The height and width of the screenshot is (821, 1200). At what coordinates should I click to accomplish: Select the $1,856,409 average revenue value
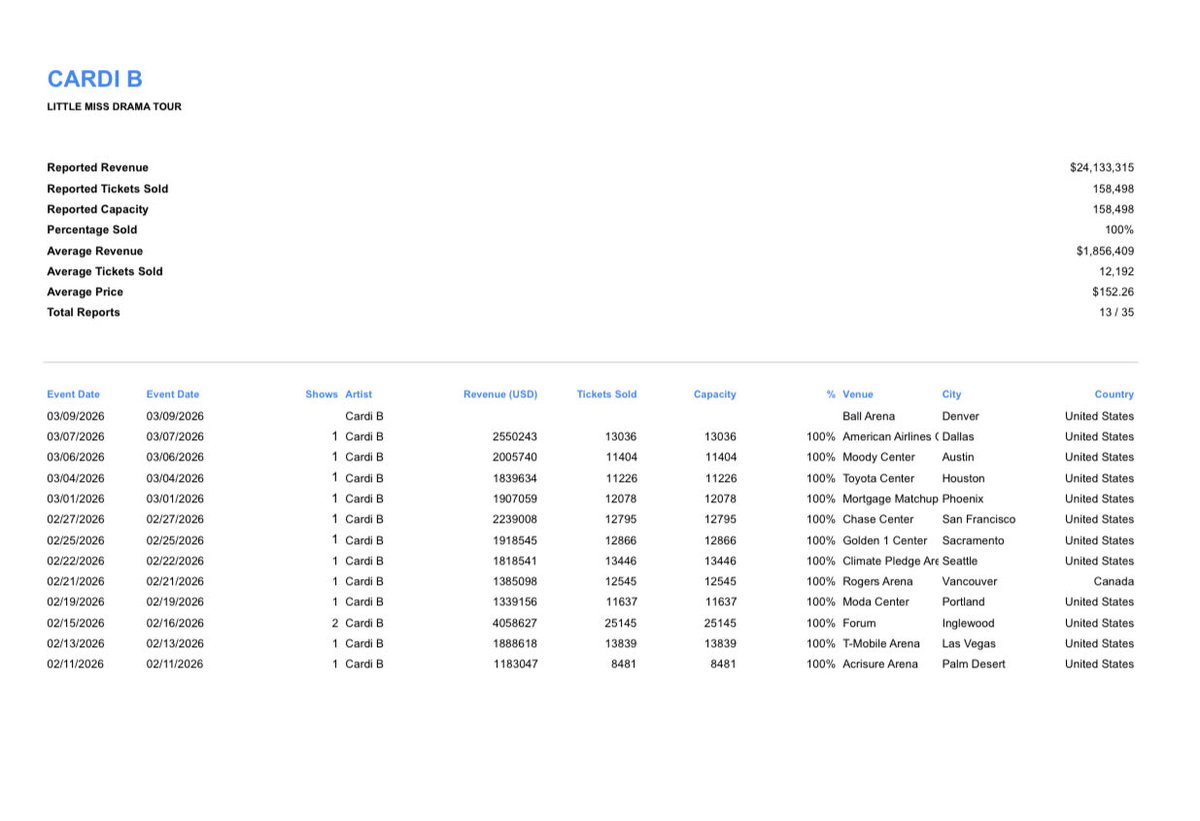(x=1105, y=251)
